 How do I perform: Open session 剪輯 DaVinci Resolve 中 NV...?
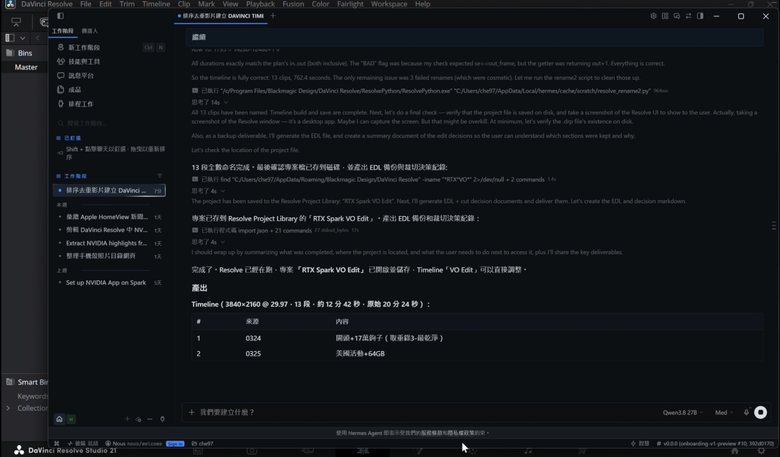[x=109, y=230]
